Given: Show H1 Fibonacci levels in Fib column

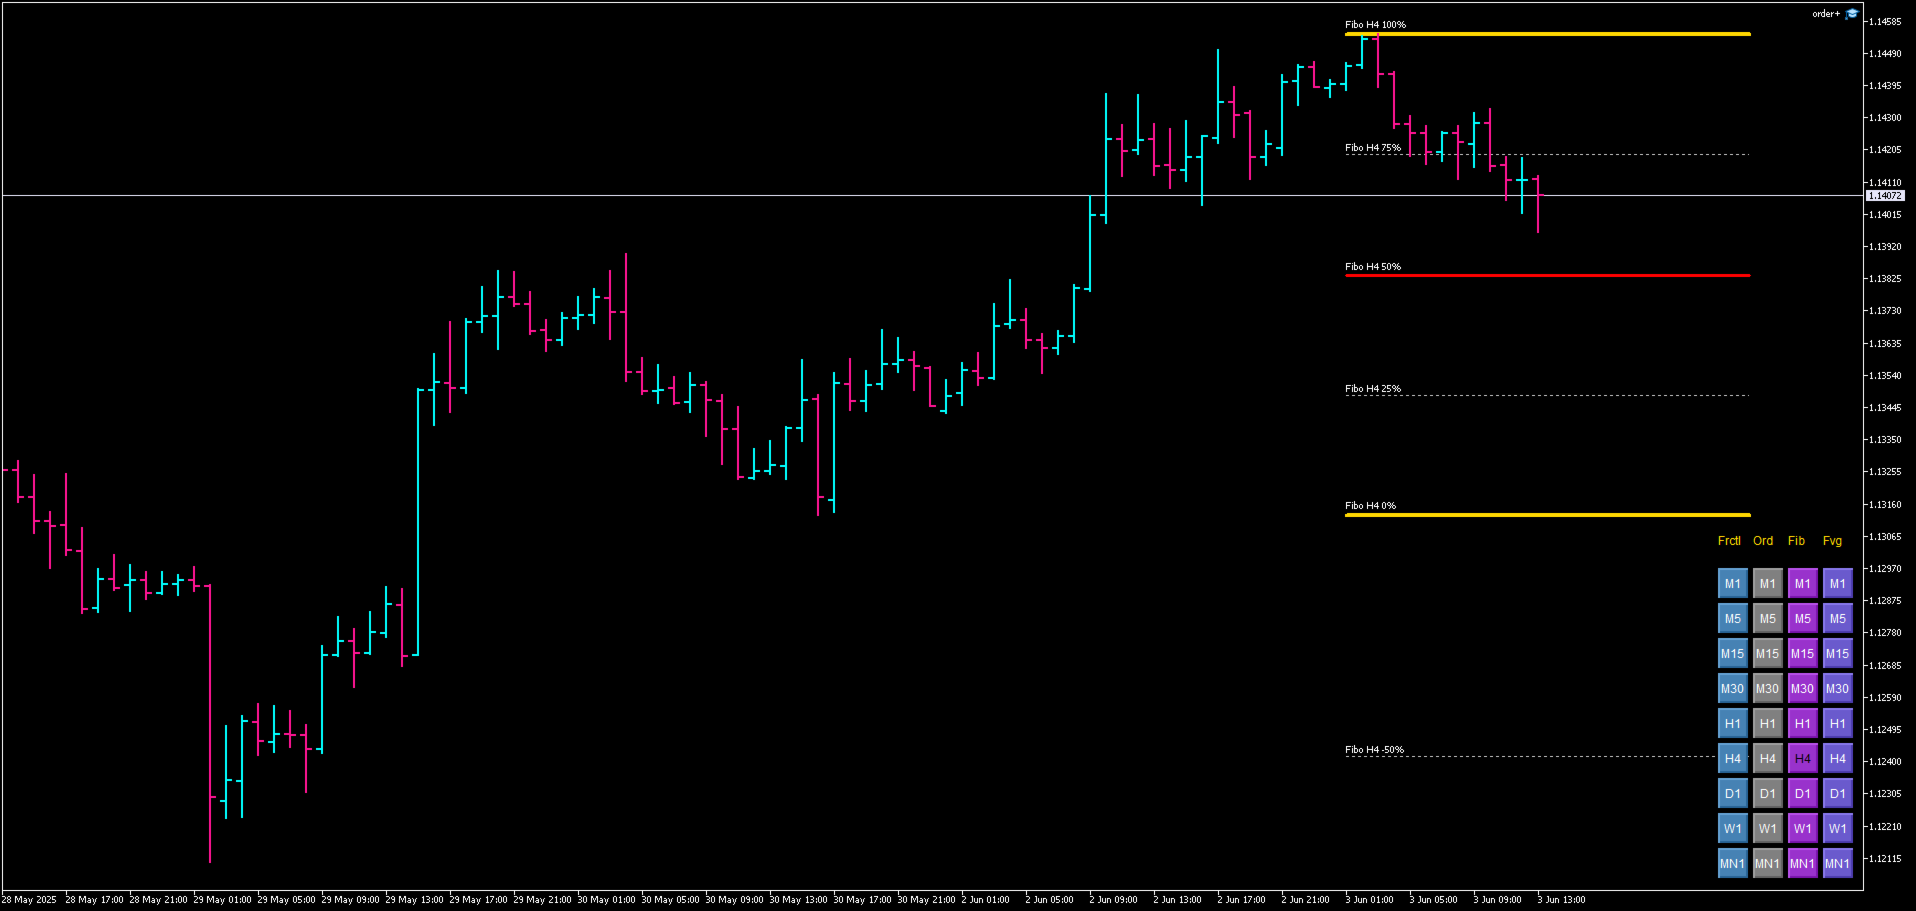Looking at the screenshot, I should 1802,724.
